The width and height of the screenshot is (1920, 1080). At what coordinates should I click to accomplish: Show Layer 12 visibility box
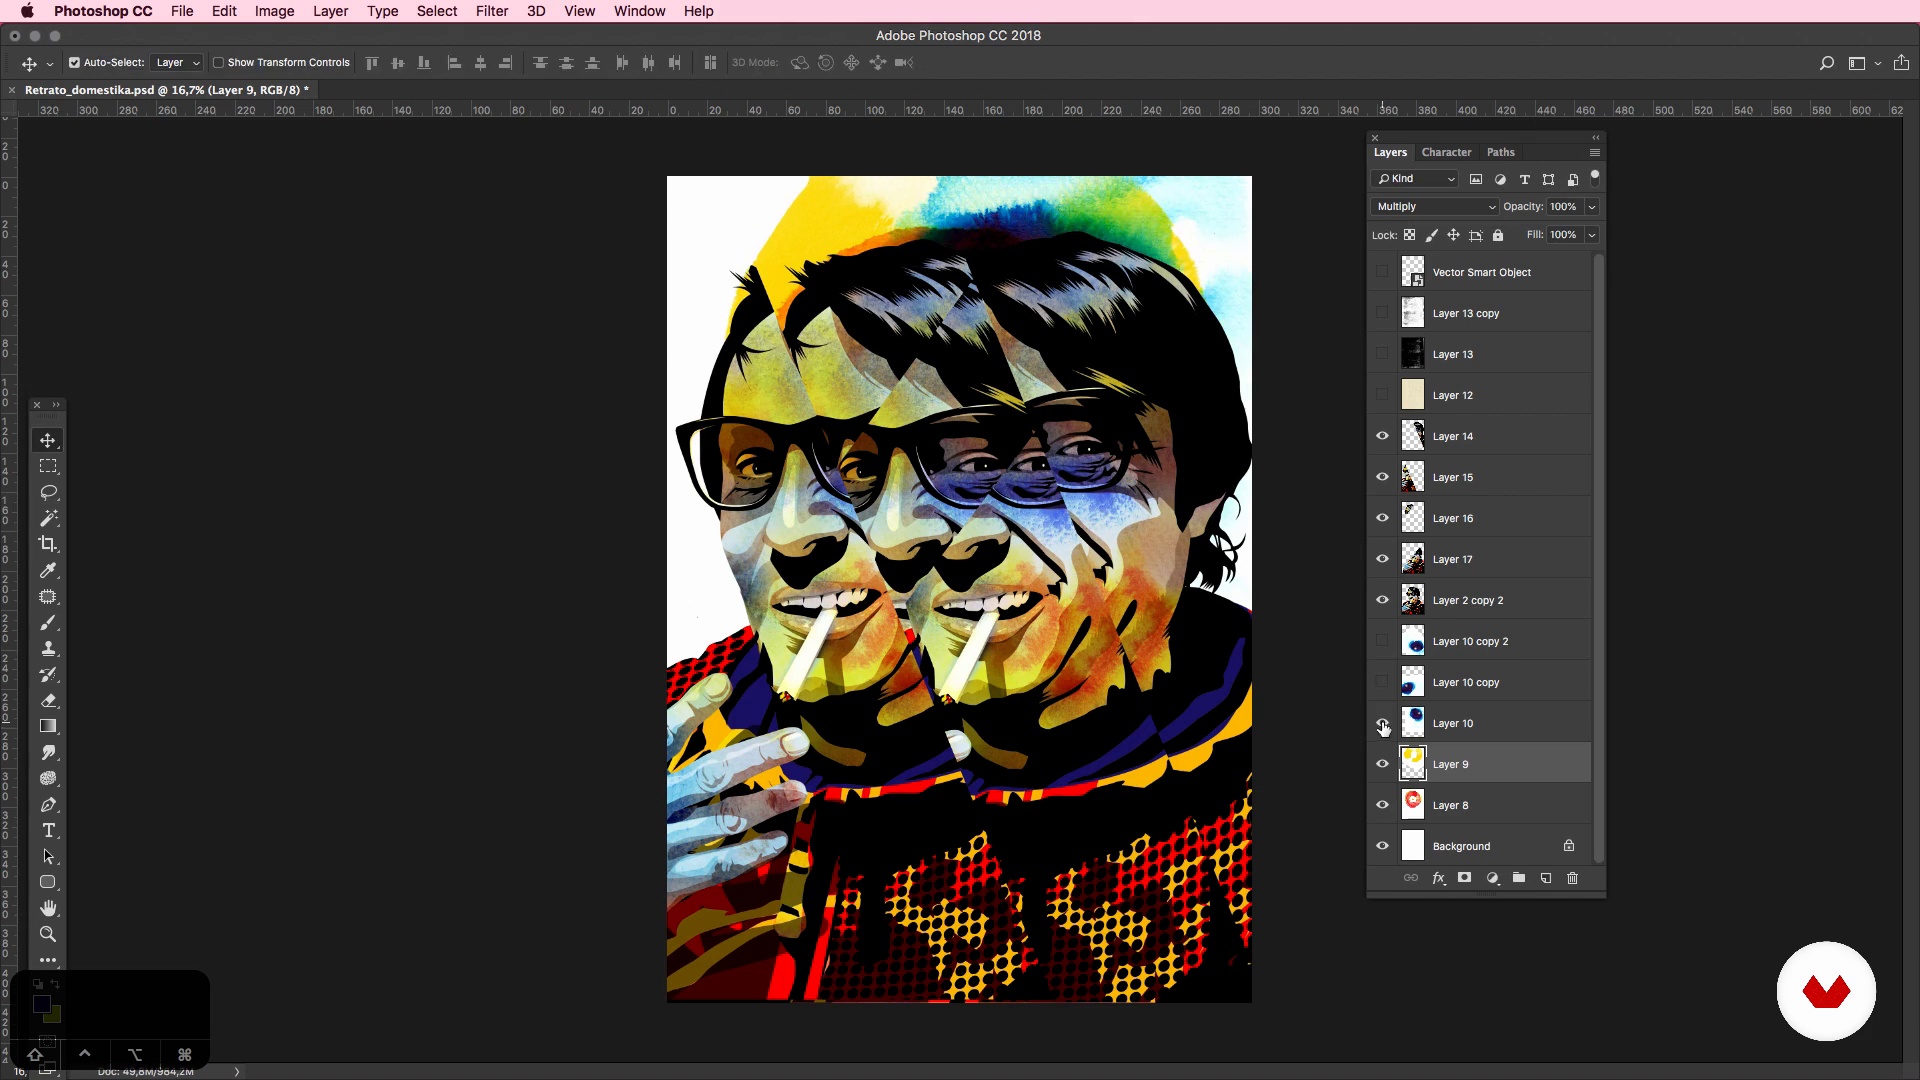point(1382,395)
